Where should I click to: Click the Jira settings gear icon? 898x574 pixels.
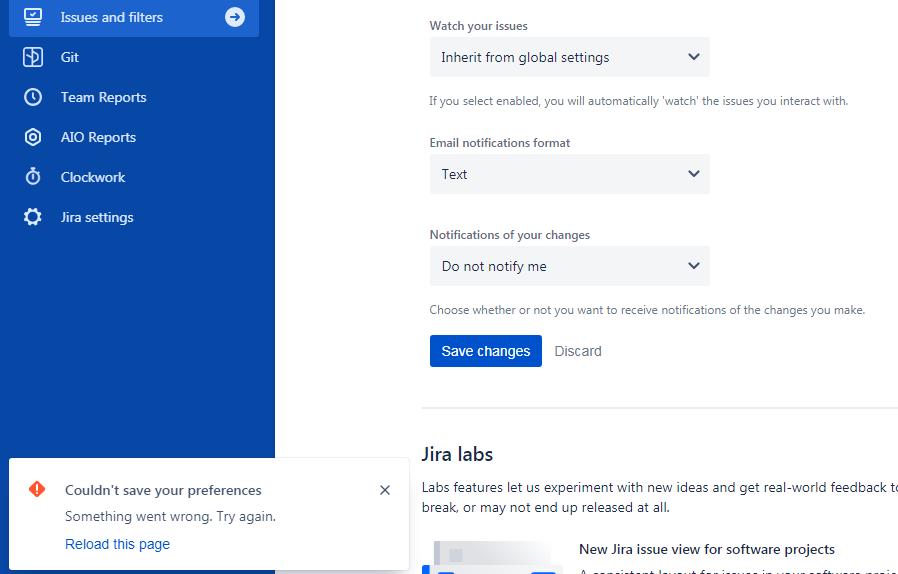[x=33, y=217]
